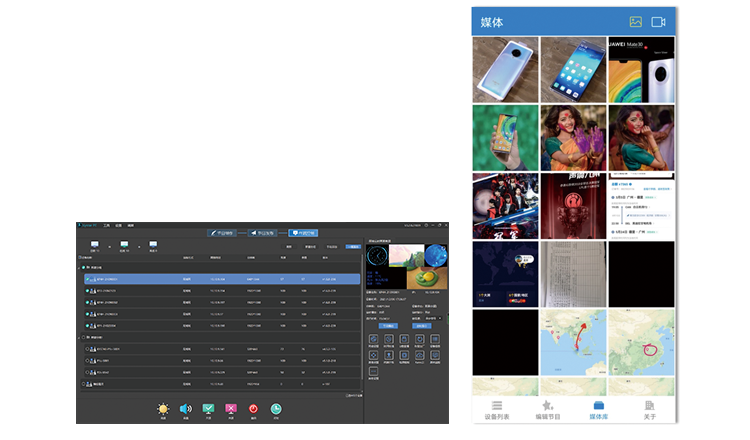Click the volume speaker icon
This screenshot has width=750, height=440.
[x=186, y=410]
